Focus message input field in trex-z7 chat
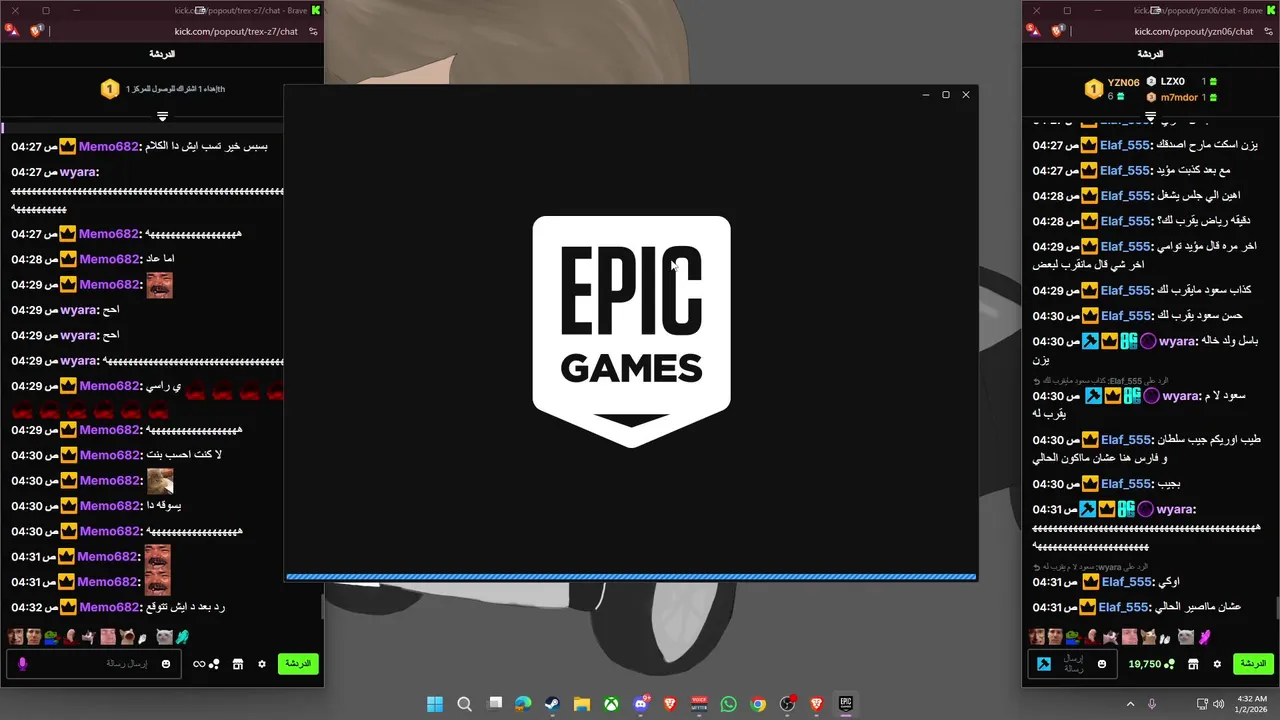This screenshot has height=720, width=1280. [x=95, y=664]
